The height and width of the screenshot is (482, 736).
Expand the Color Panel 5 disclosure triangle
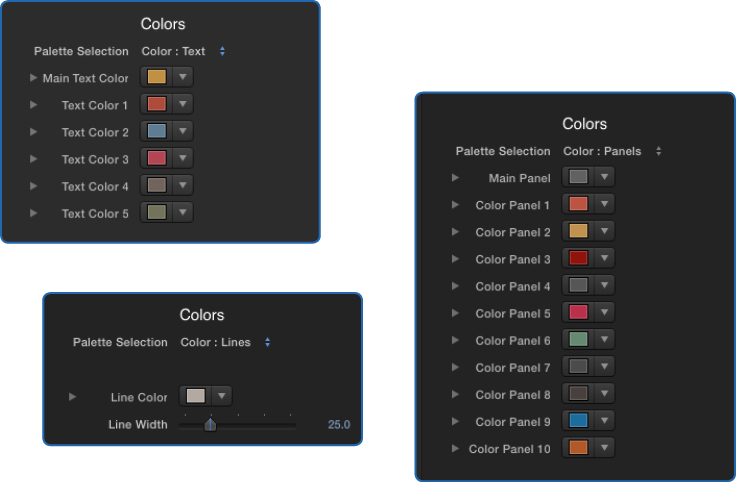(455, 313)
